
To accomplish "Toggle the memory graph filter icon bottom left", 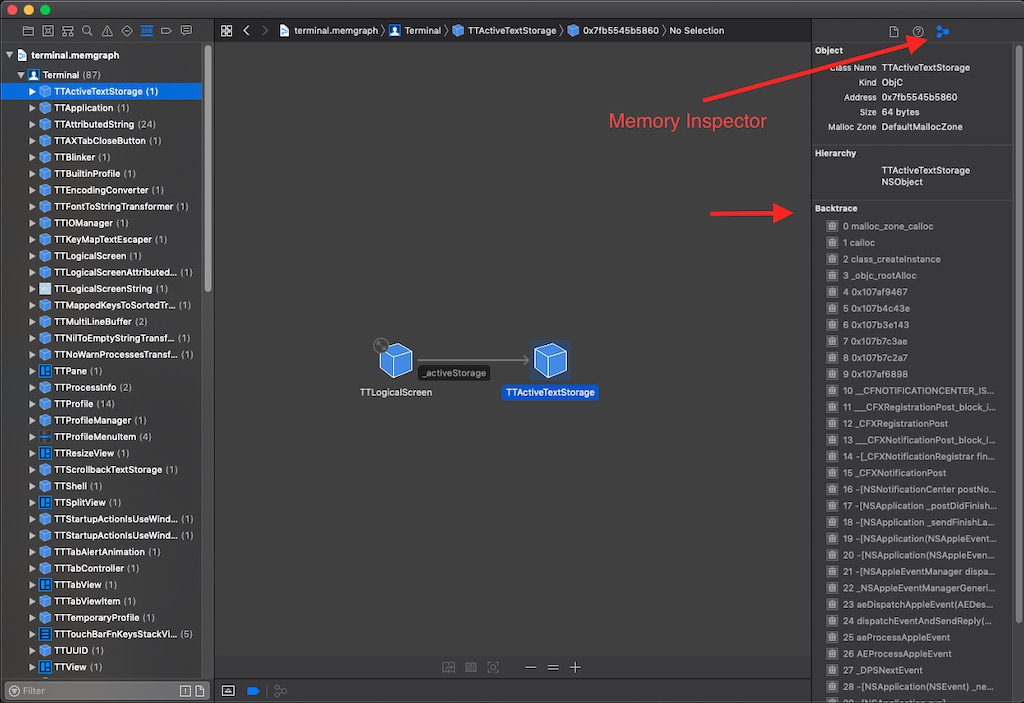I will (280, 690).
